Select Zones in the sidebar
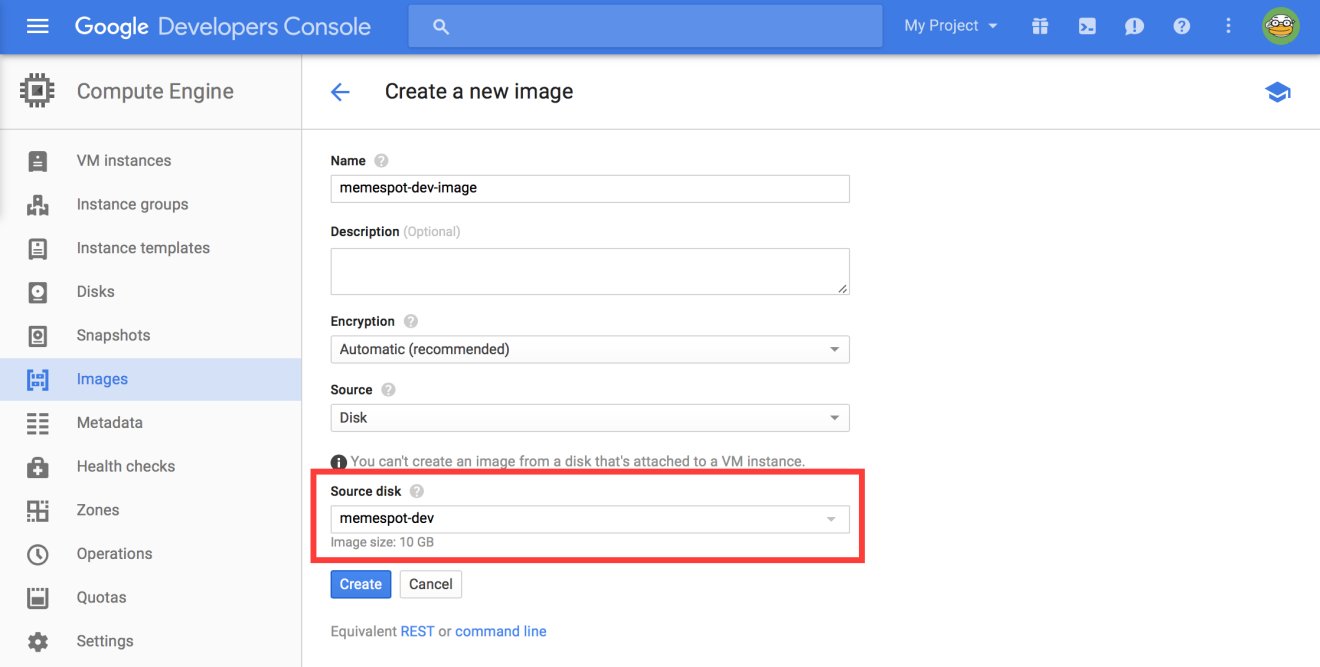The height and width of the screenshot is (667, 1320). (x=98, y=510)
